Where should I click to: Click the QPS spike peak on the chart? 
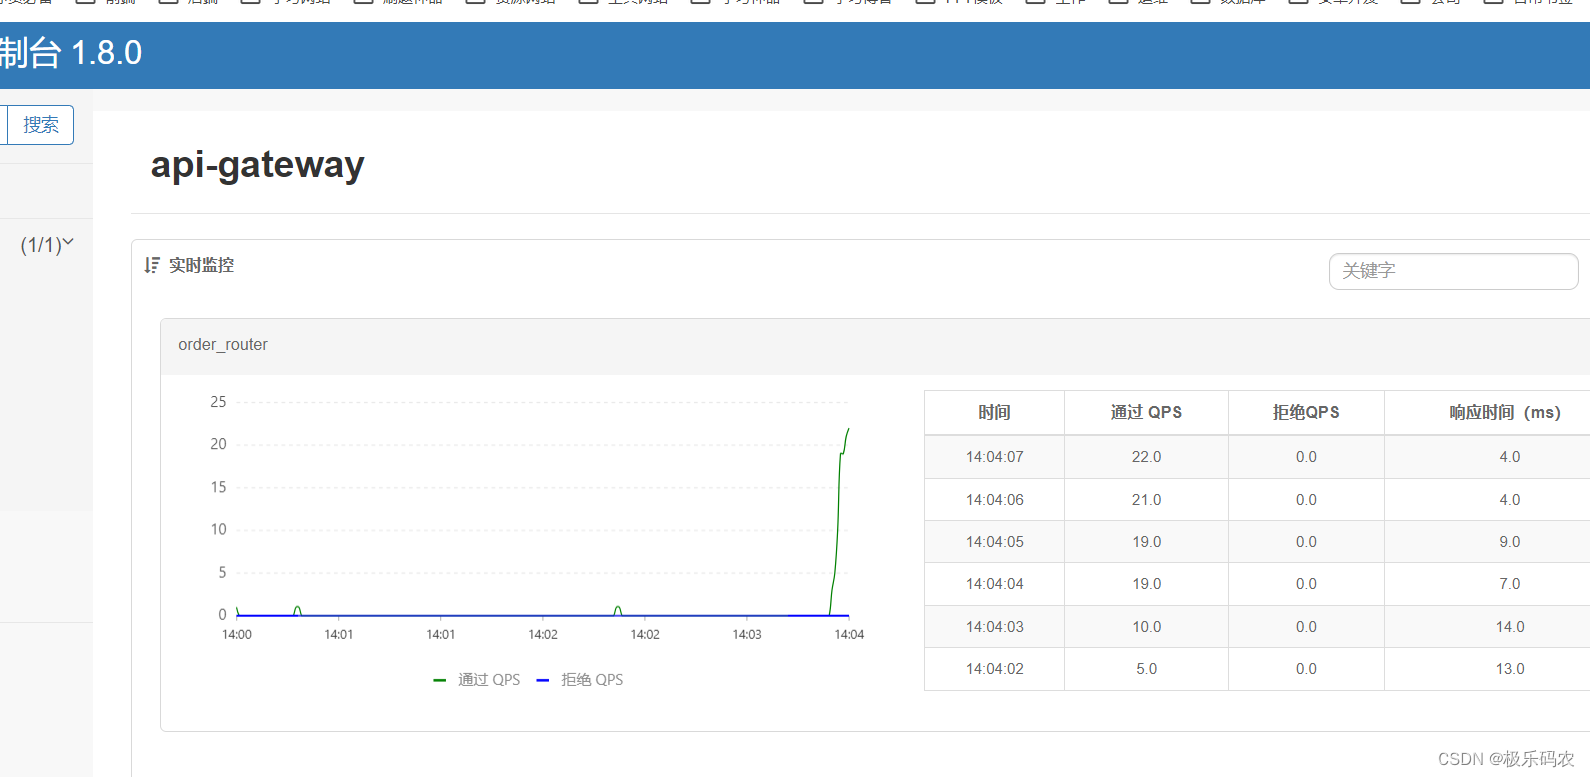(x=848, y=430)
